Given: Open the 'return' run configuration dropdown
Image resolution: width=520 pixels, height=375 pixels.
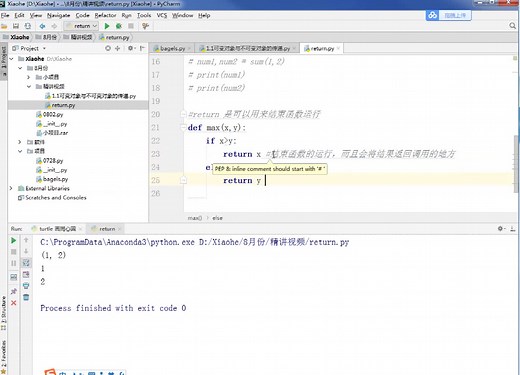Looking at the screenshot, I should coord(81,26).
